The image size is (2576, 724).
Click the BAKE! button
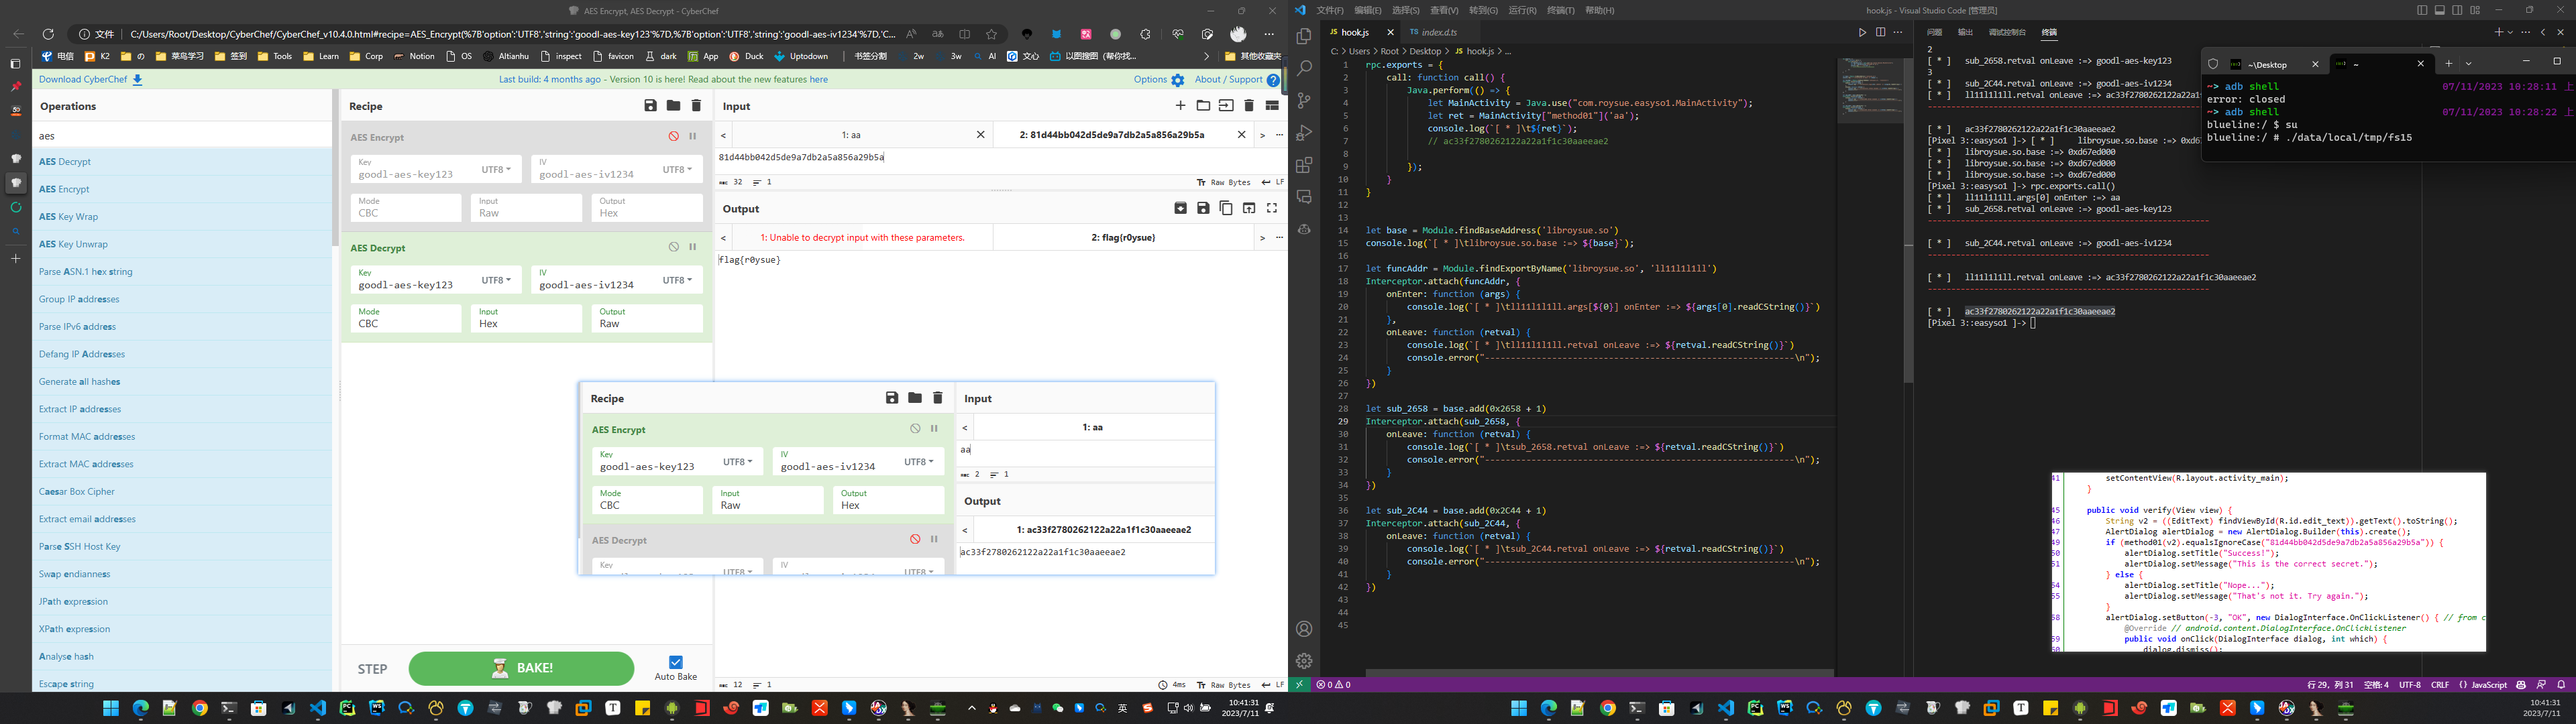521,668
